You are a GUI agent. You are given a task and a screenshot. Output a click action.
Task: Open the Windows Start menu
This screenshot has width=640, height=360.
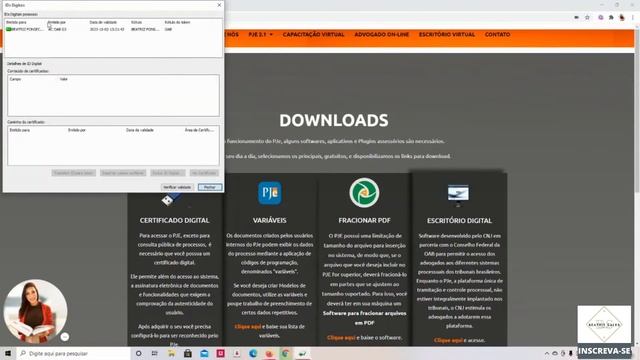pos(7,353)
